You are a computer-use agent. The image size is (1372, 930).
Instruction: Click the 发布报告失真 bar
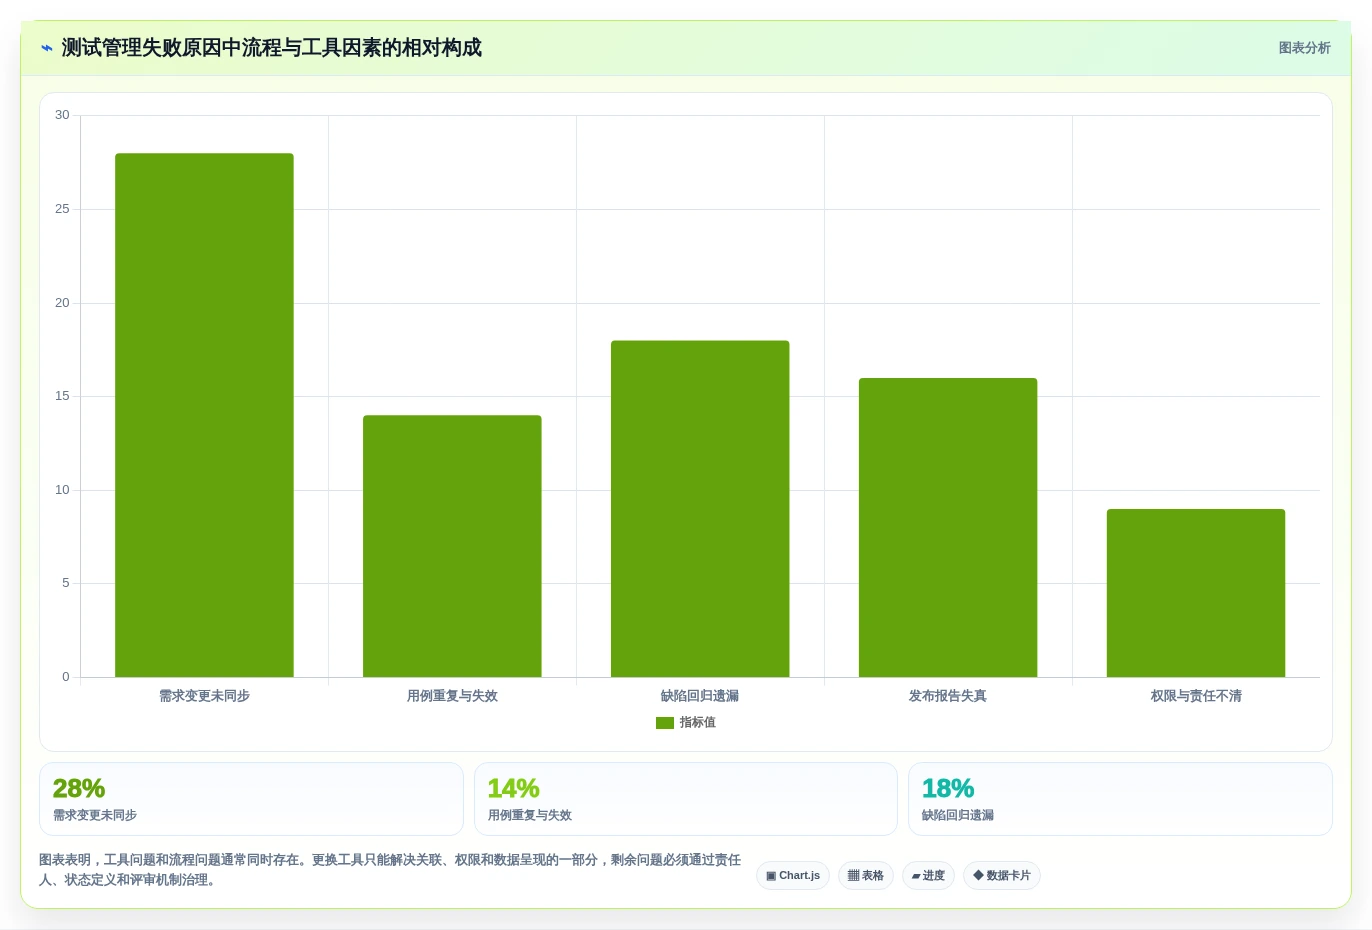pos(948,527)
